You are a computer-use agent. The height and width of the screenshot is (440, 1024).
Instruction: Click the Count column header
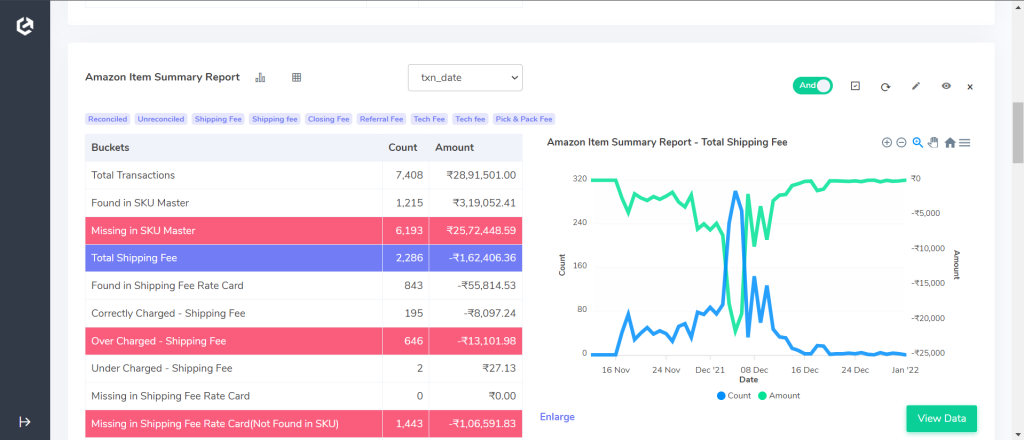tap(406, 148)
